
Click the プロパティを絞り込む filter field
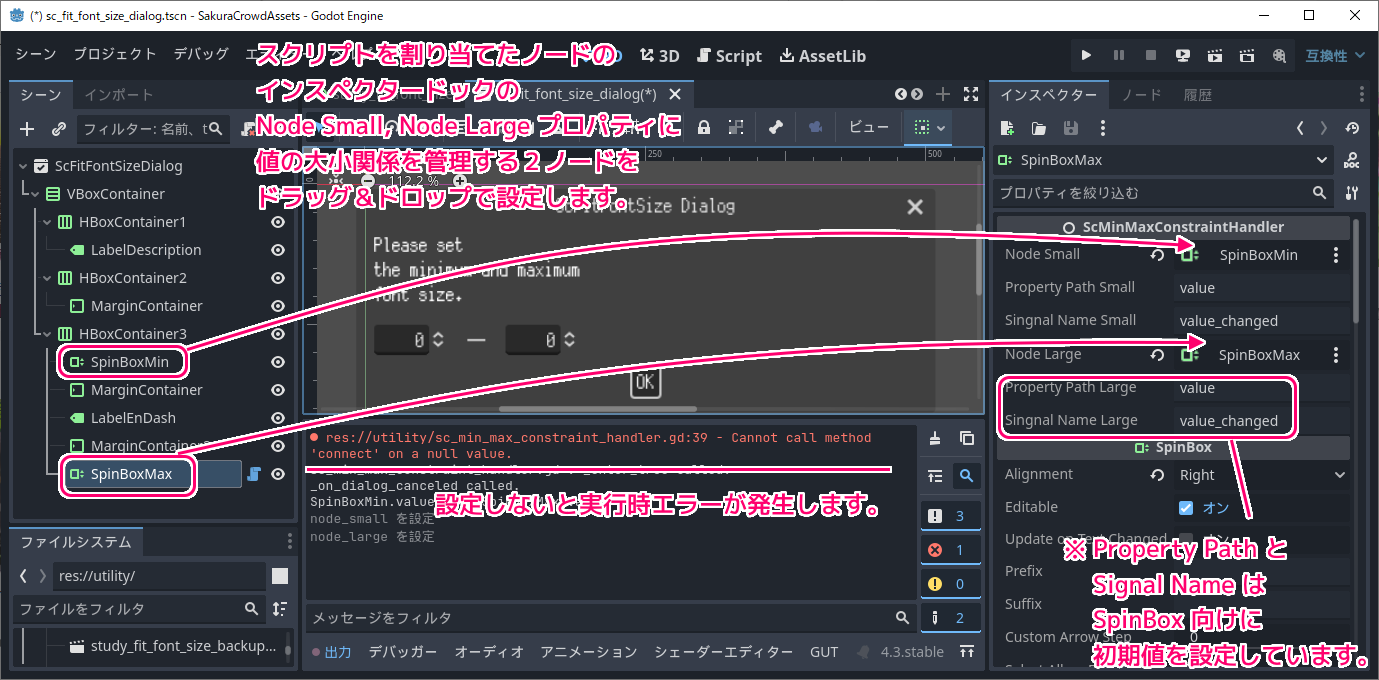click(x=1163, y=192)
